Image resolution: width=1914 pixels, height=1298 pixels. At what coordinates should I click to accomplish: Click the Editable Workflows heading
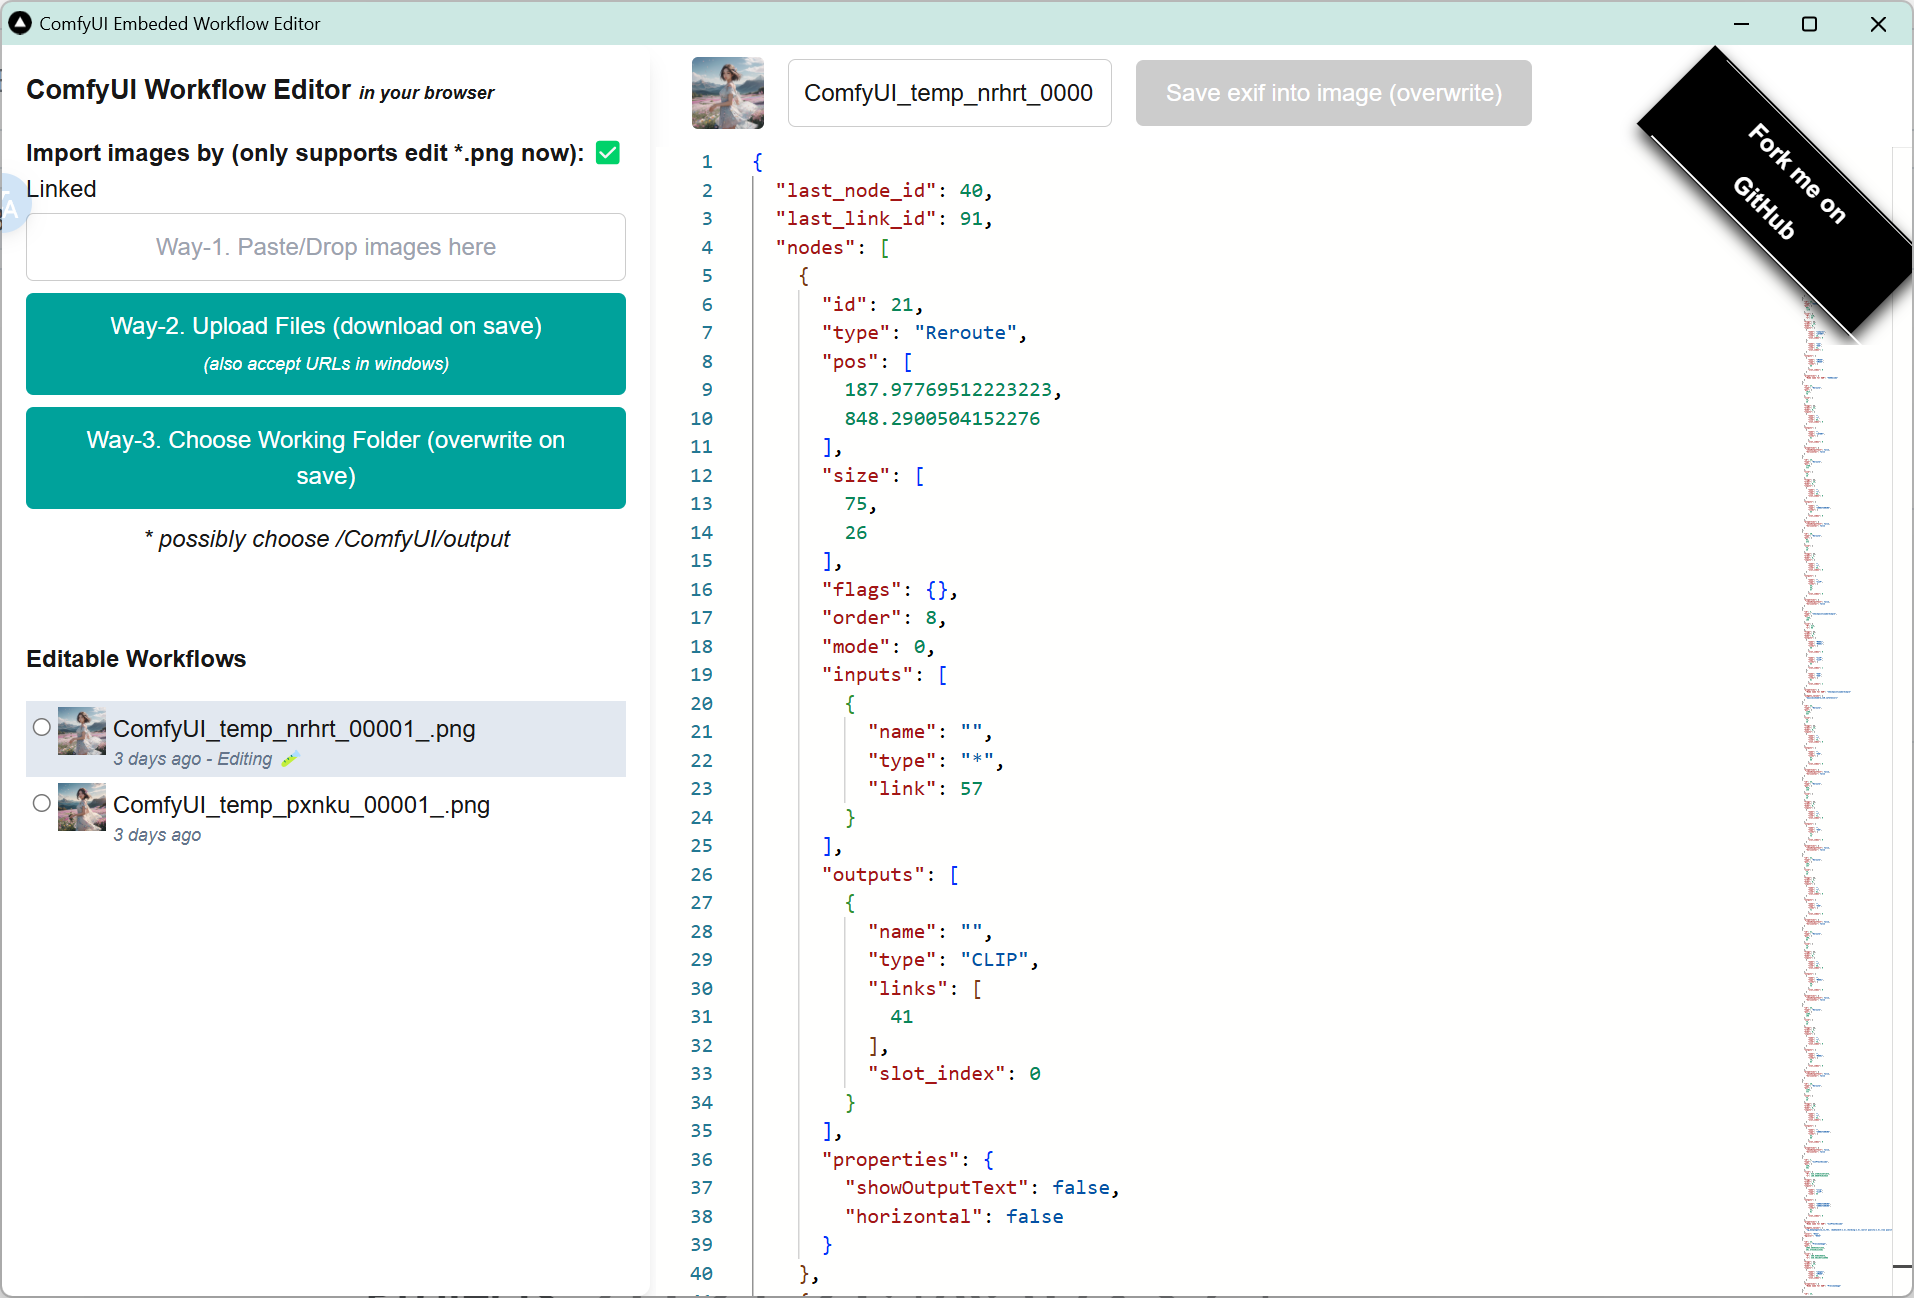136,659
